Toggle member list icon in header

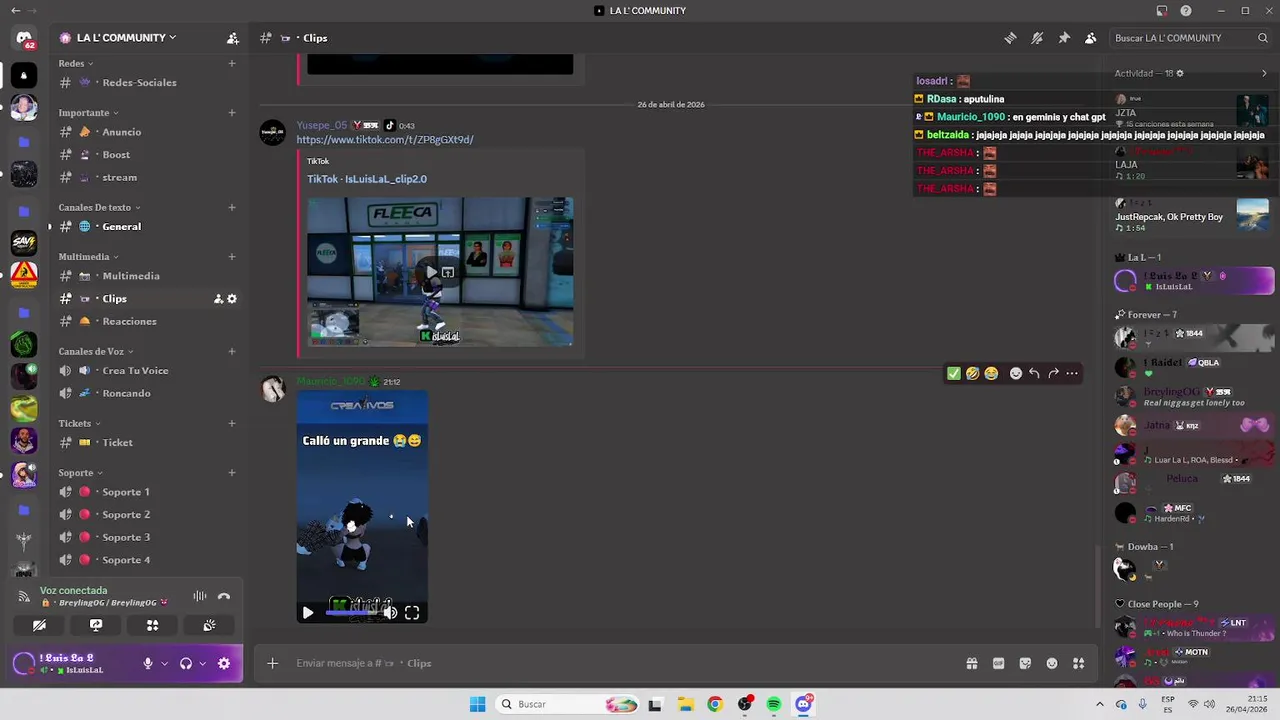tap(1091, 38)
